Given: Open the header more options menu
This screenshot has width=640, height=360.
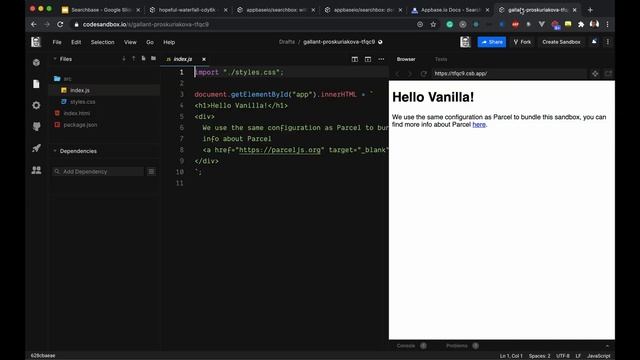Looking at the screenshot, I should coord(607,42).
